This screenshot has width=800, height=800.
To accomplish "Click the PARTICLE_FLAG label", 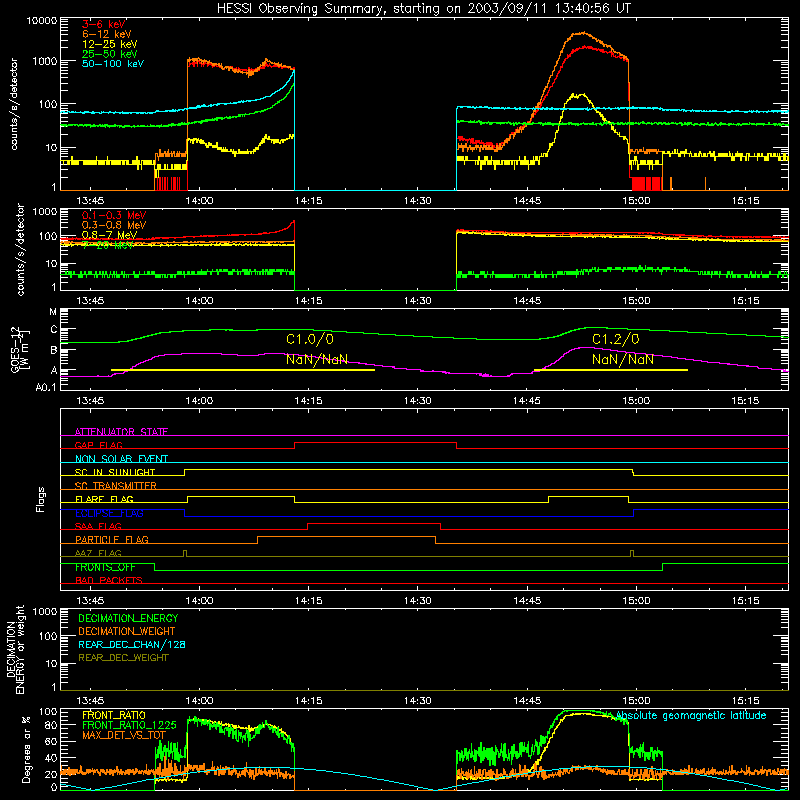I will 112,539.
